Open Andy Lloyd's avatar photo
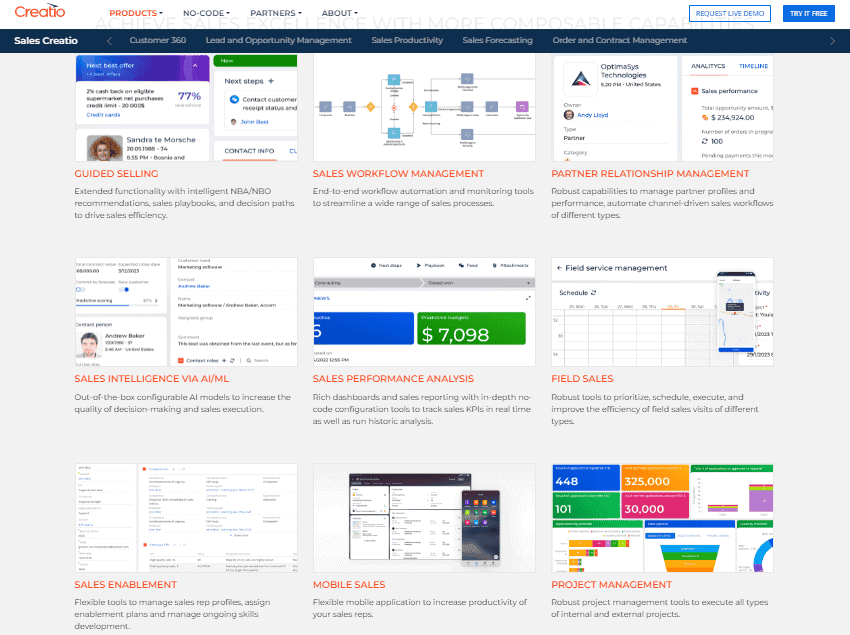850x635 pixels. pyautogui.click(x=568, y=114)
